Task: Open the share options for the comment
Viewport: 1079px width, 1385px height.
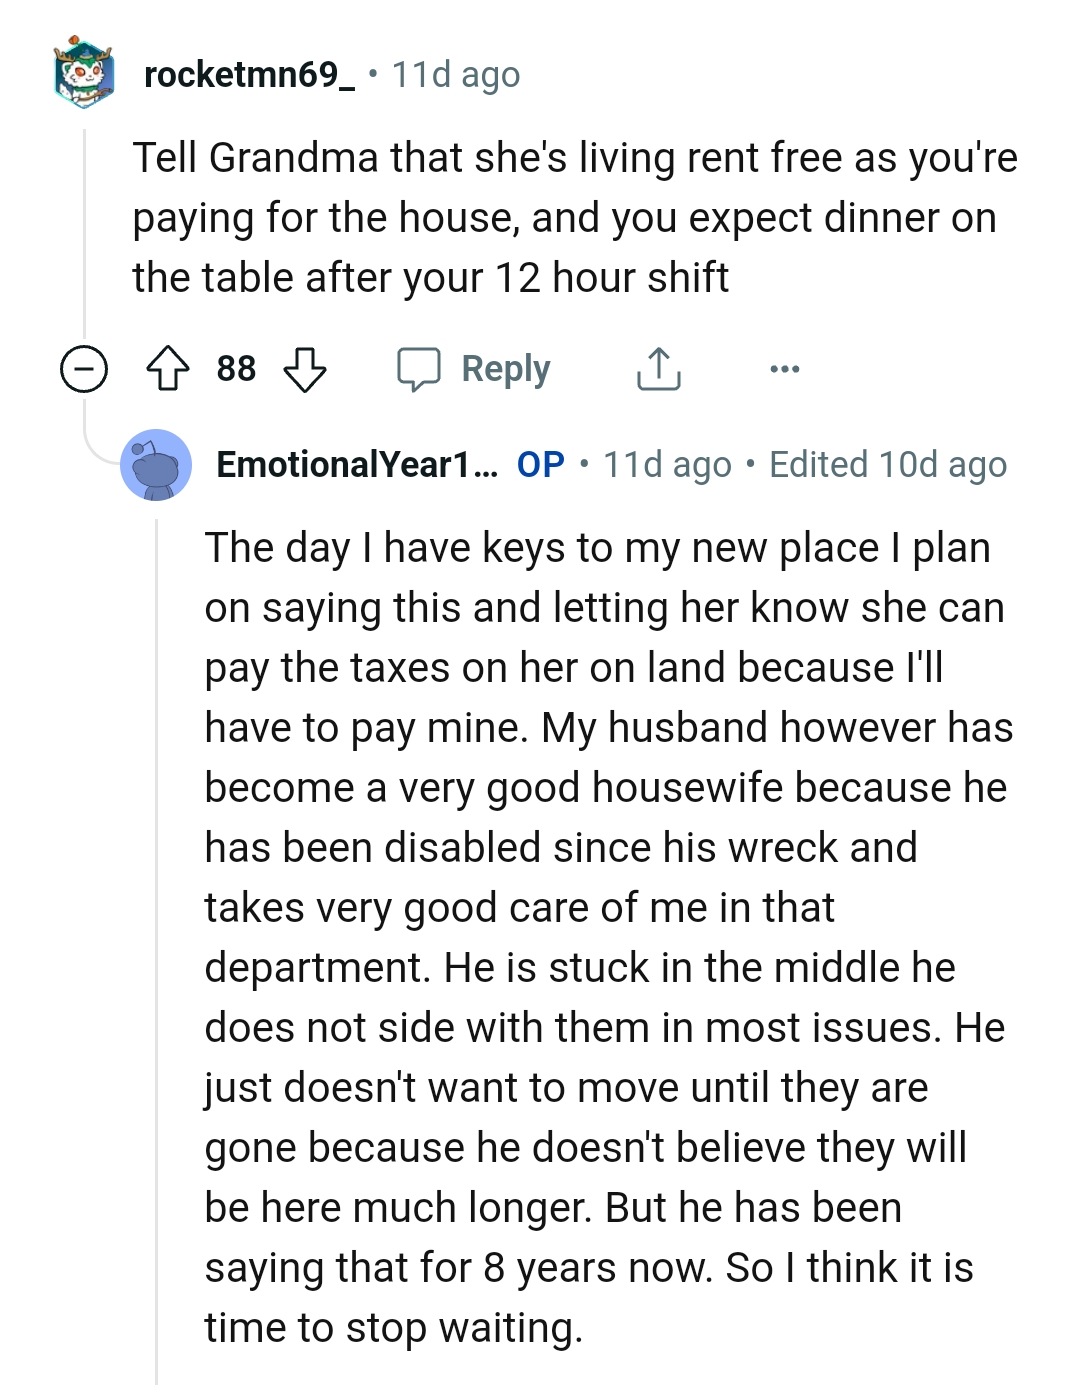Action: (x=657, y=367)
